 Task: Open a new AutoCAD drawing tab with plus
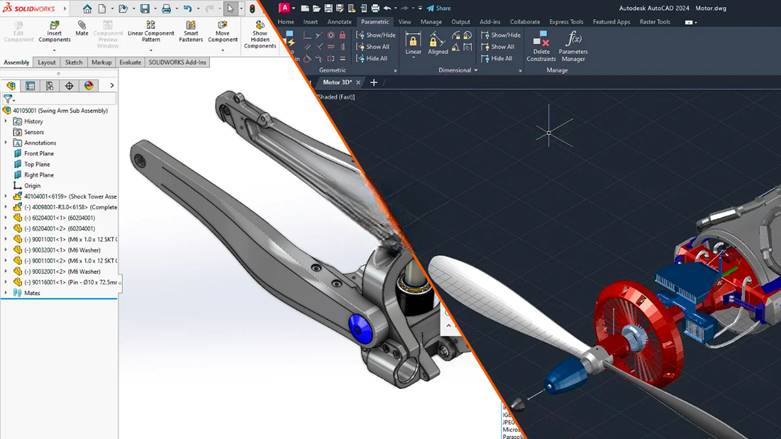(x=374, y=82)
